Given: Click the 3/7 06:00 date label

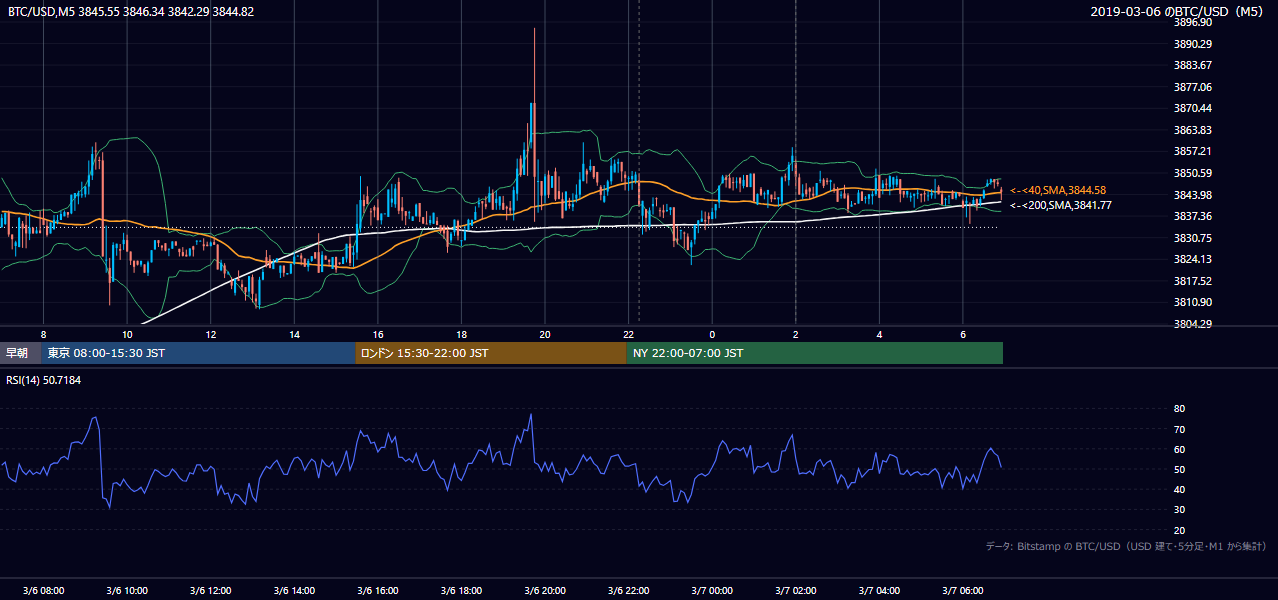Looking at the screenshot, I should pos(963,591).
